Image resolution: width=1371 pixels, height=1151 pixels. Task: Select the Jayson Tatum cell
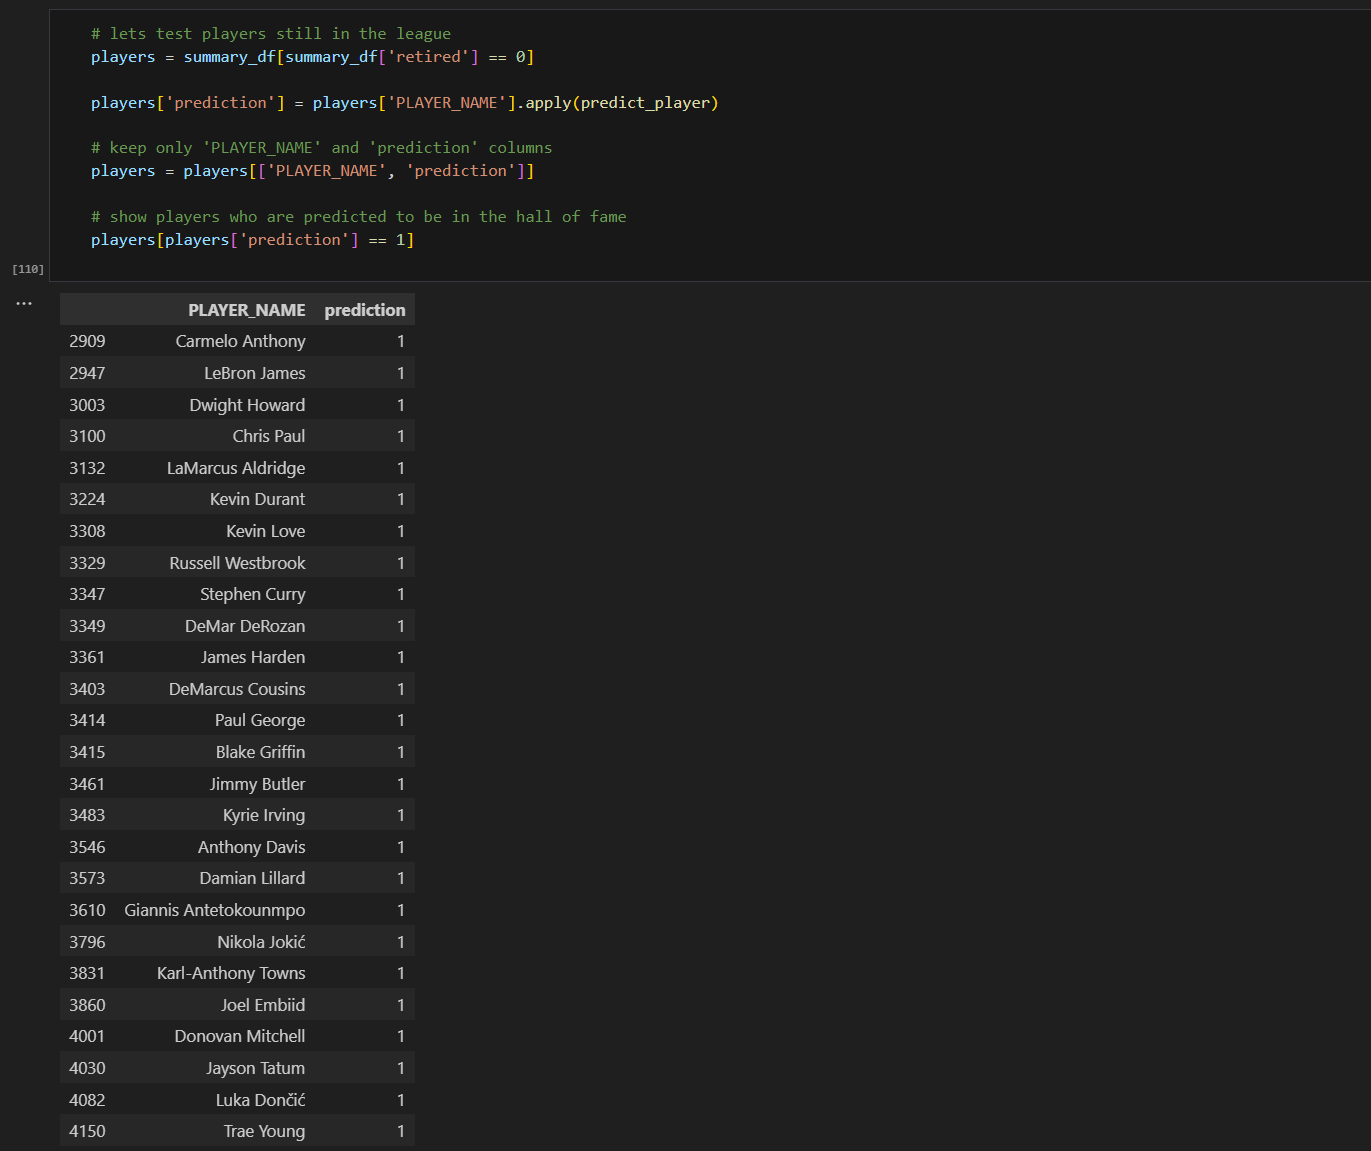[x=256, y=1068]
